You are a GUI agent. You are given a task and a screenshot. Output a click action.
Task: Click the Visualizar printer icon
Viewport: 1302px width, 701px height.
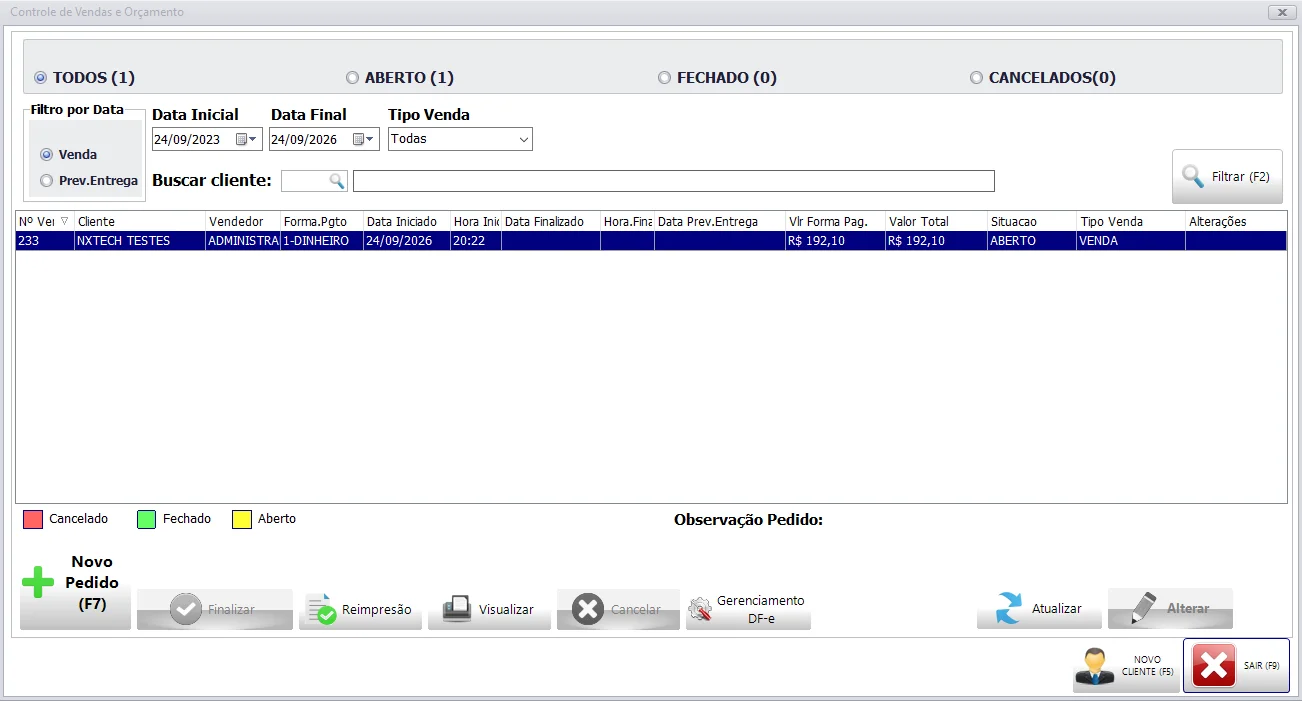click(457, 609)
